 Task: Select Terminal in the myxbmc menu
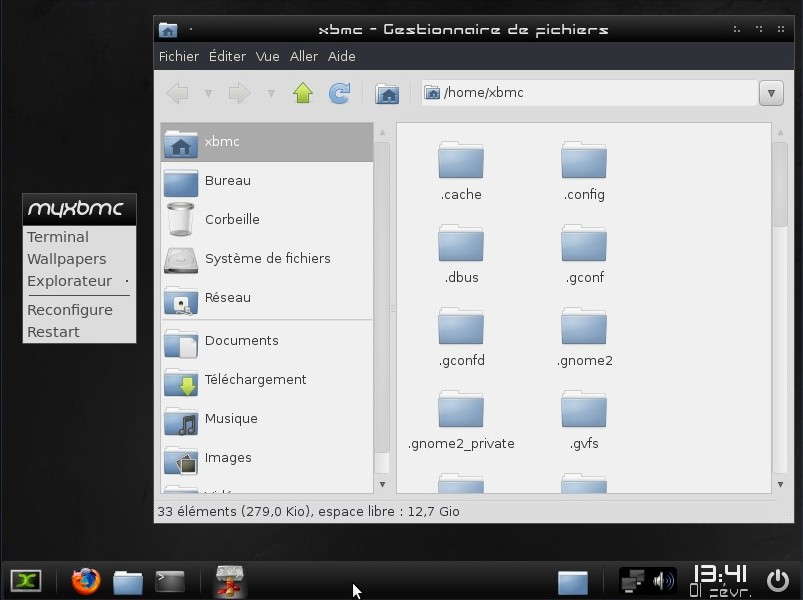point(58,237)
